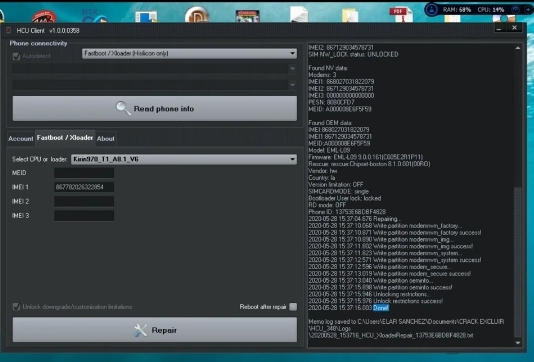This screenshot has height=362, width=534.
Task: Open the red dragon-style desktop icon
Action: 44,16
